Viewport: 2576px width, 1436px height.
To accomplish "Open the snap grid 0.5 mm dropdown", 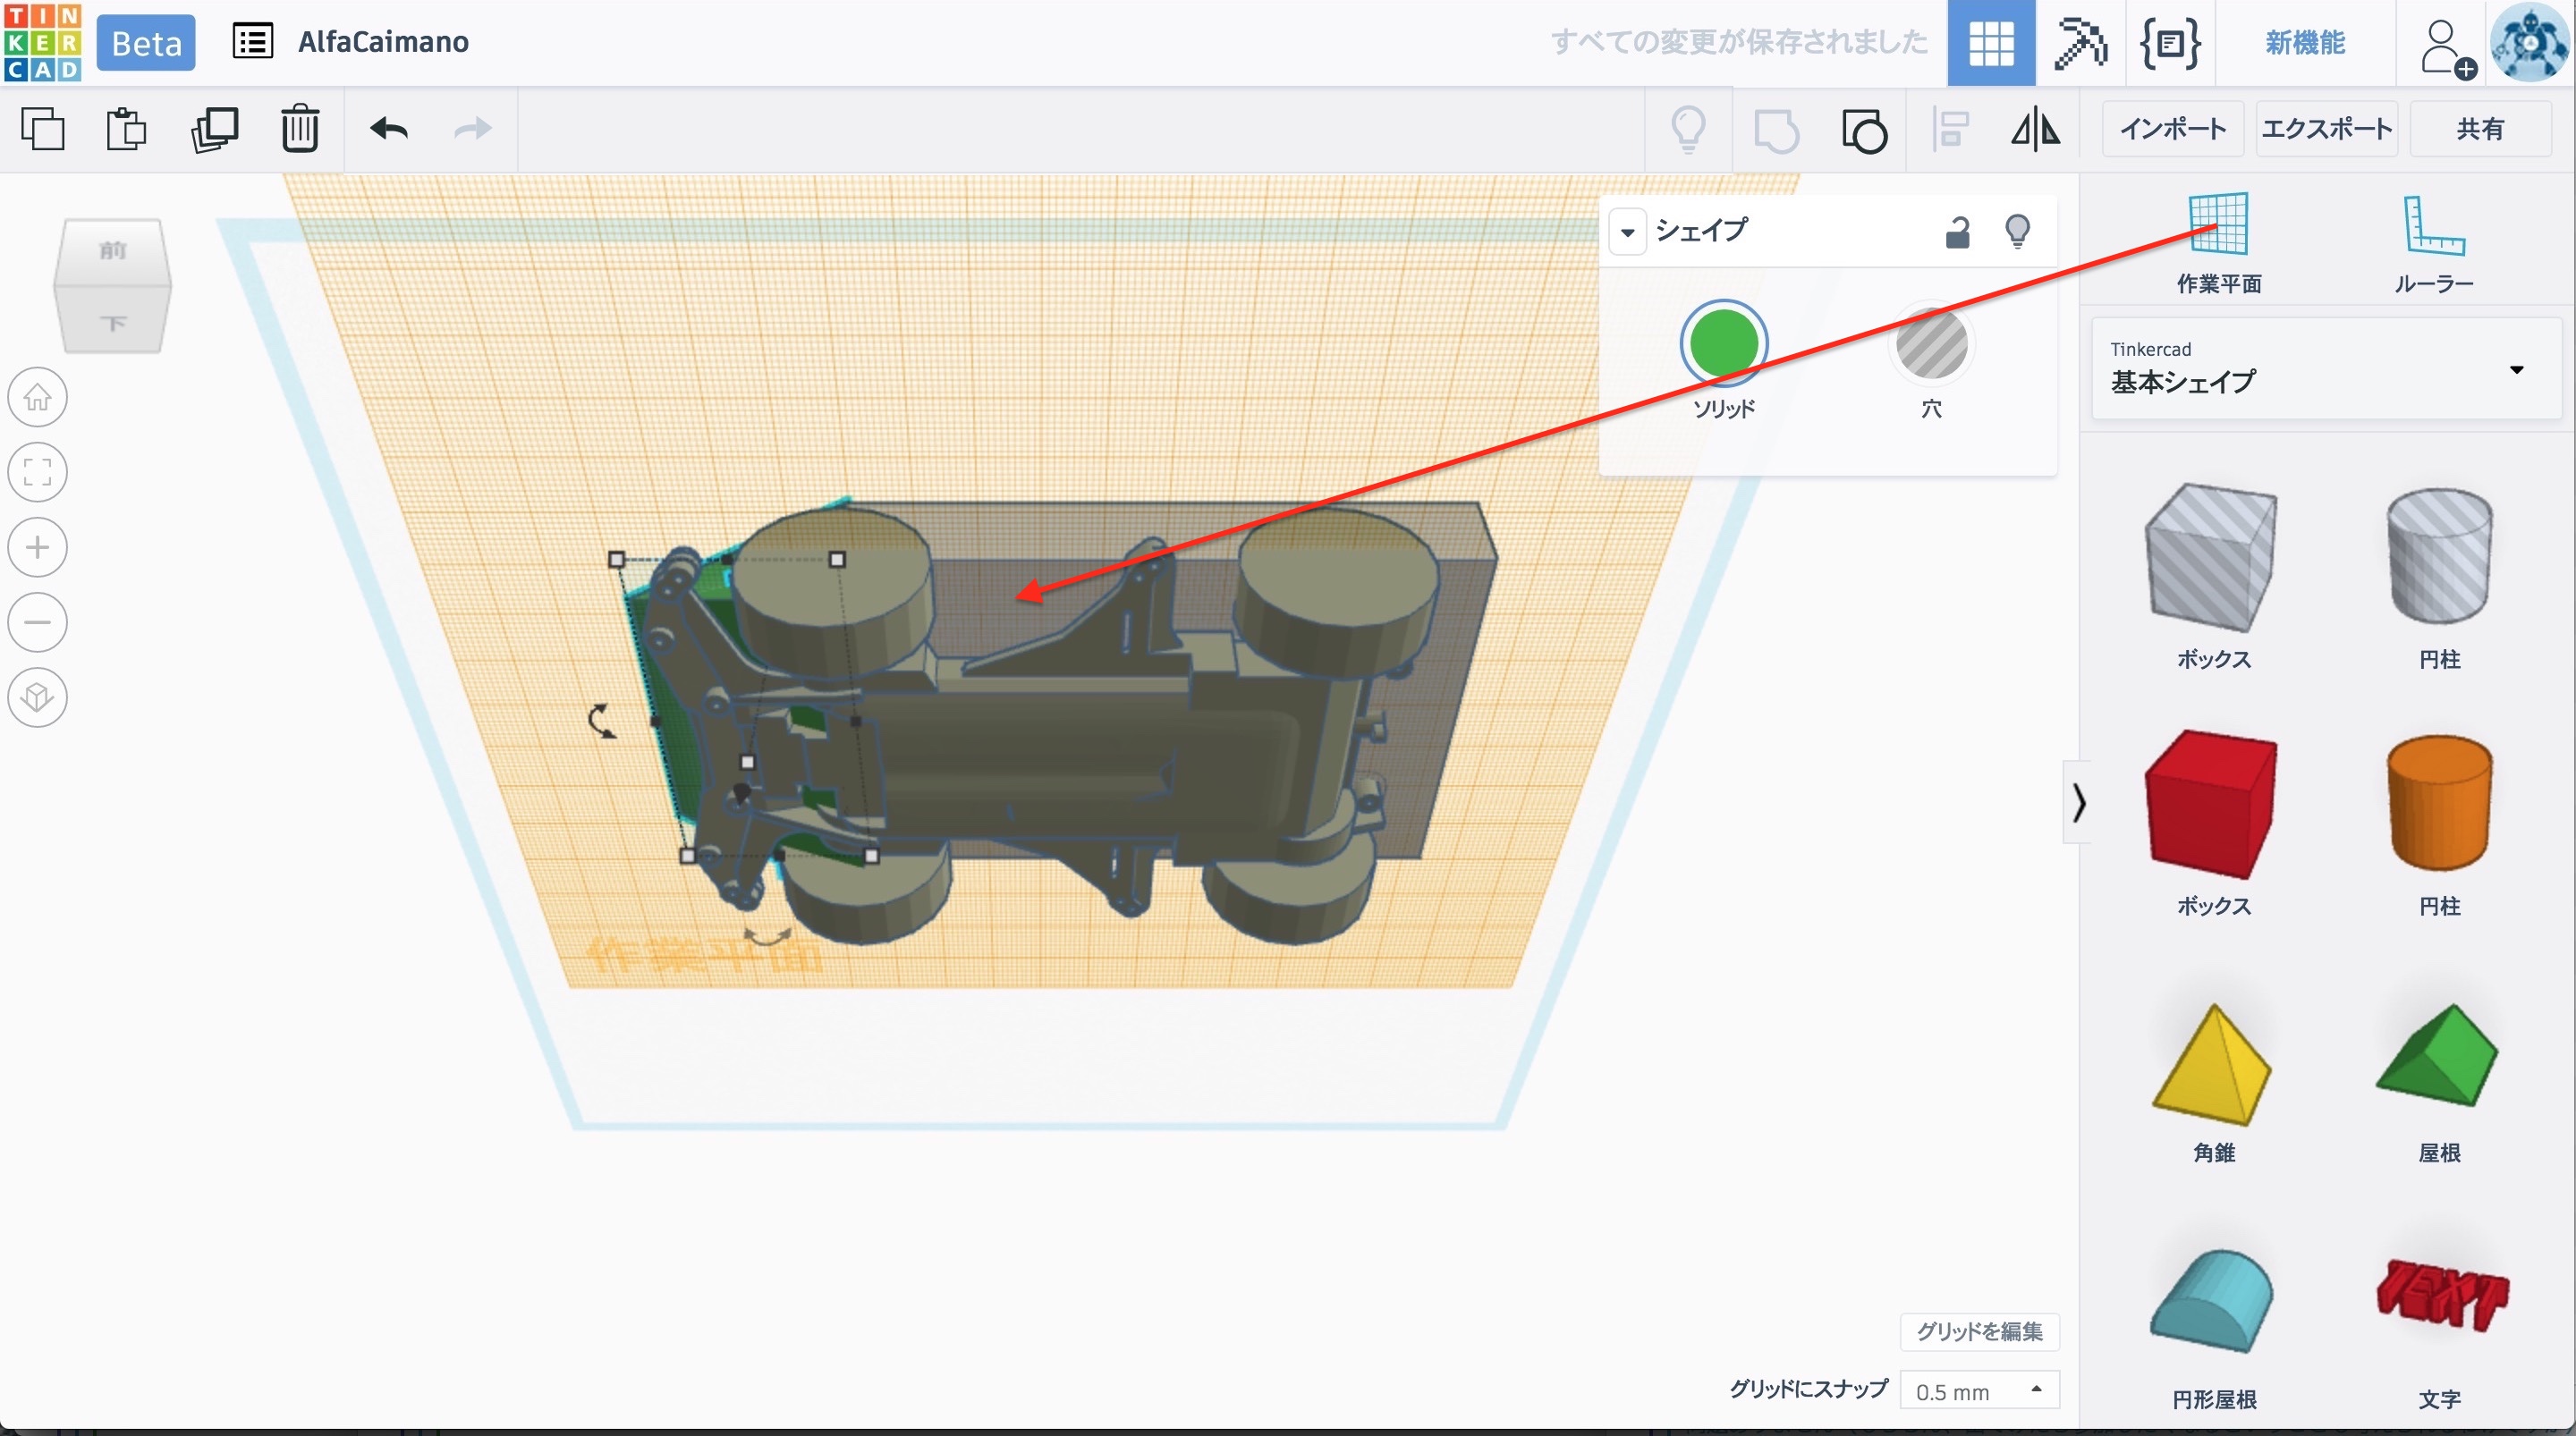I will click(1979, 1391).
